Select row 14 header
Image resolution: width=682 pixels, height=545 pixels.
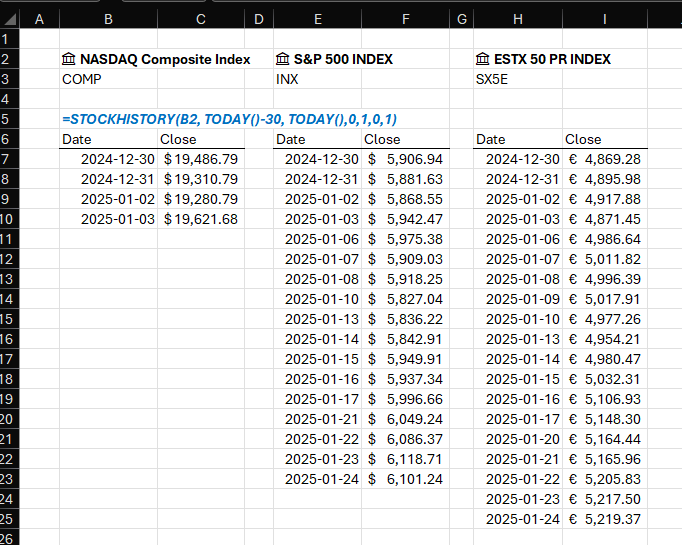click(x=10, y=299)
